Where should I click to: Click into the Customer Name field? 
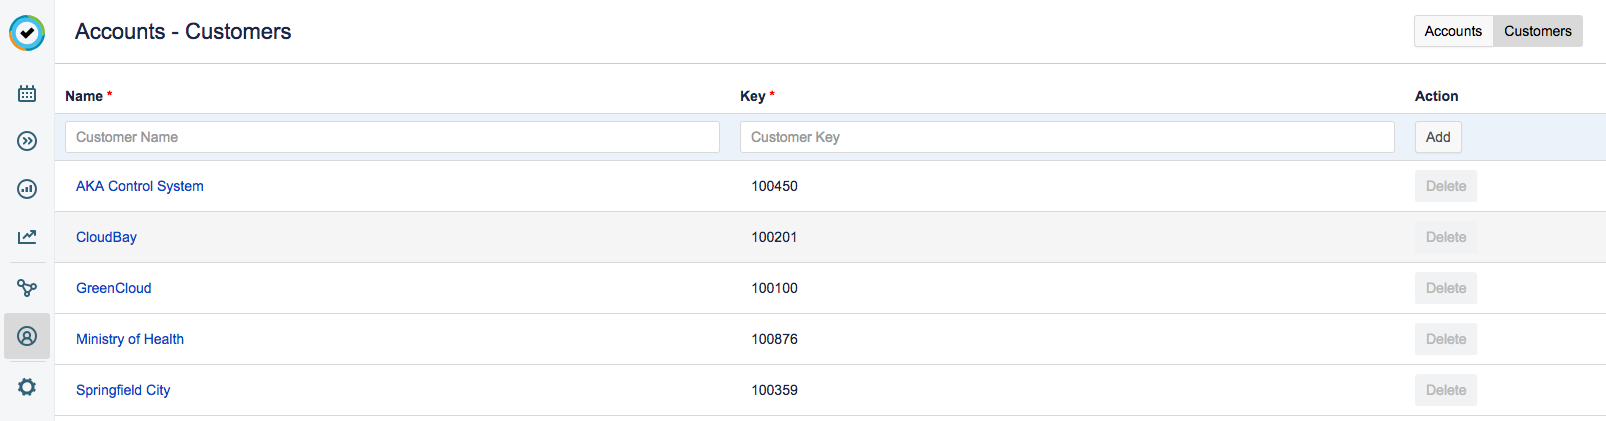[392, 137]
